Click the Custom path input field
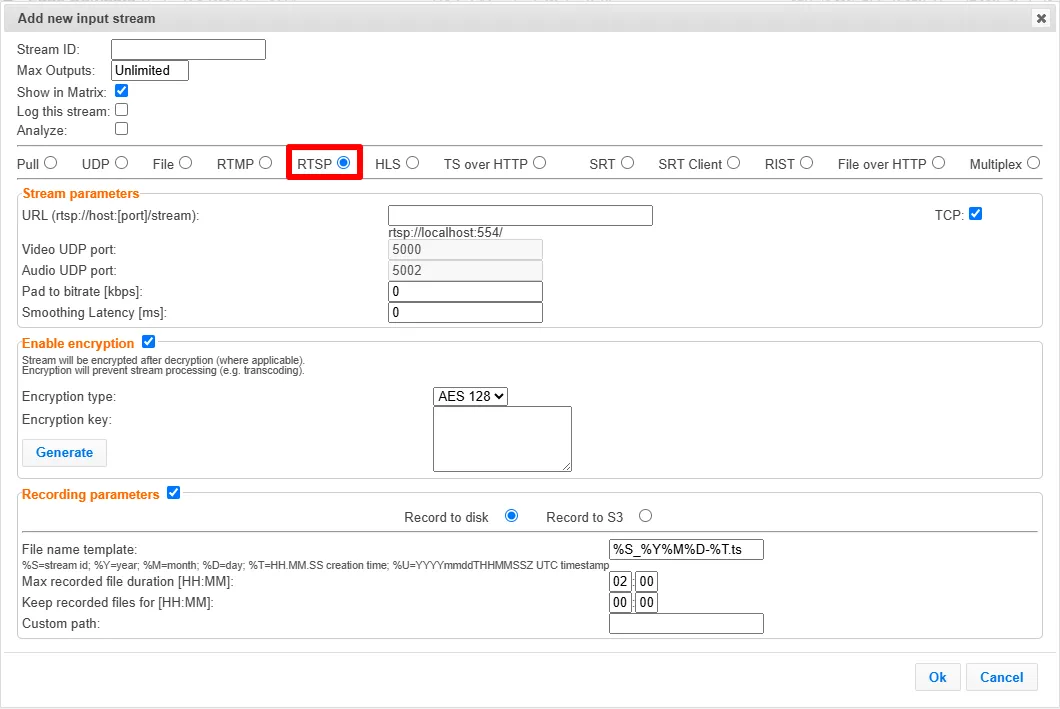 [x=686, y=623]
